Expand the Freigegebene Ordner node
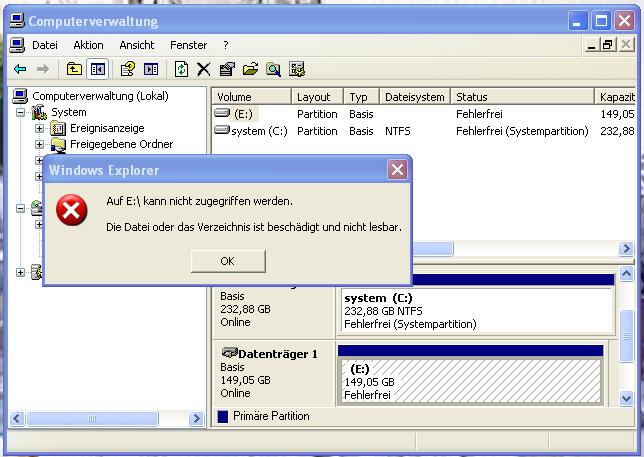 (39, 145)
